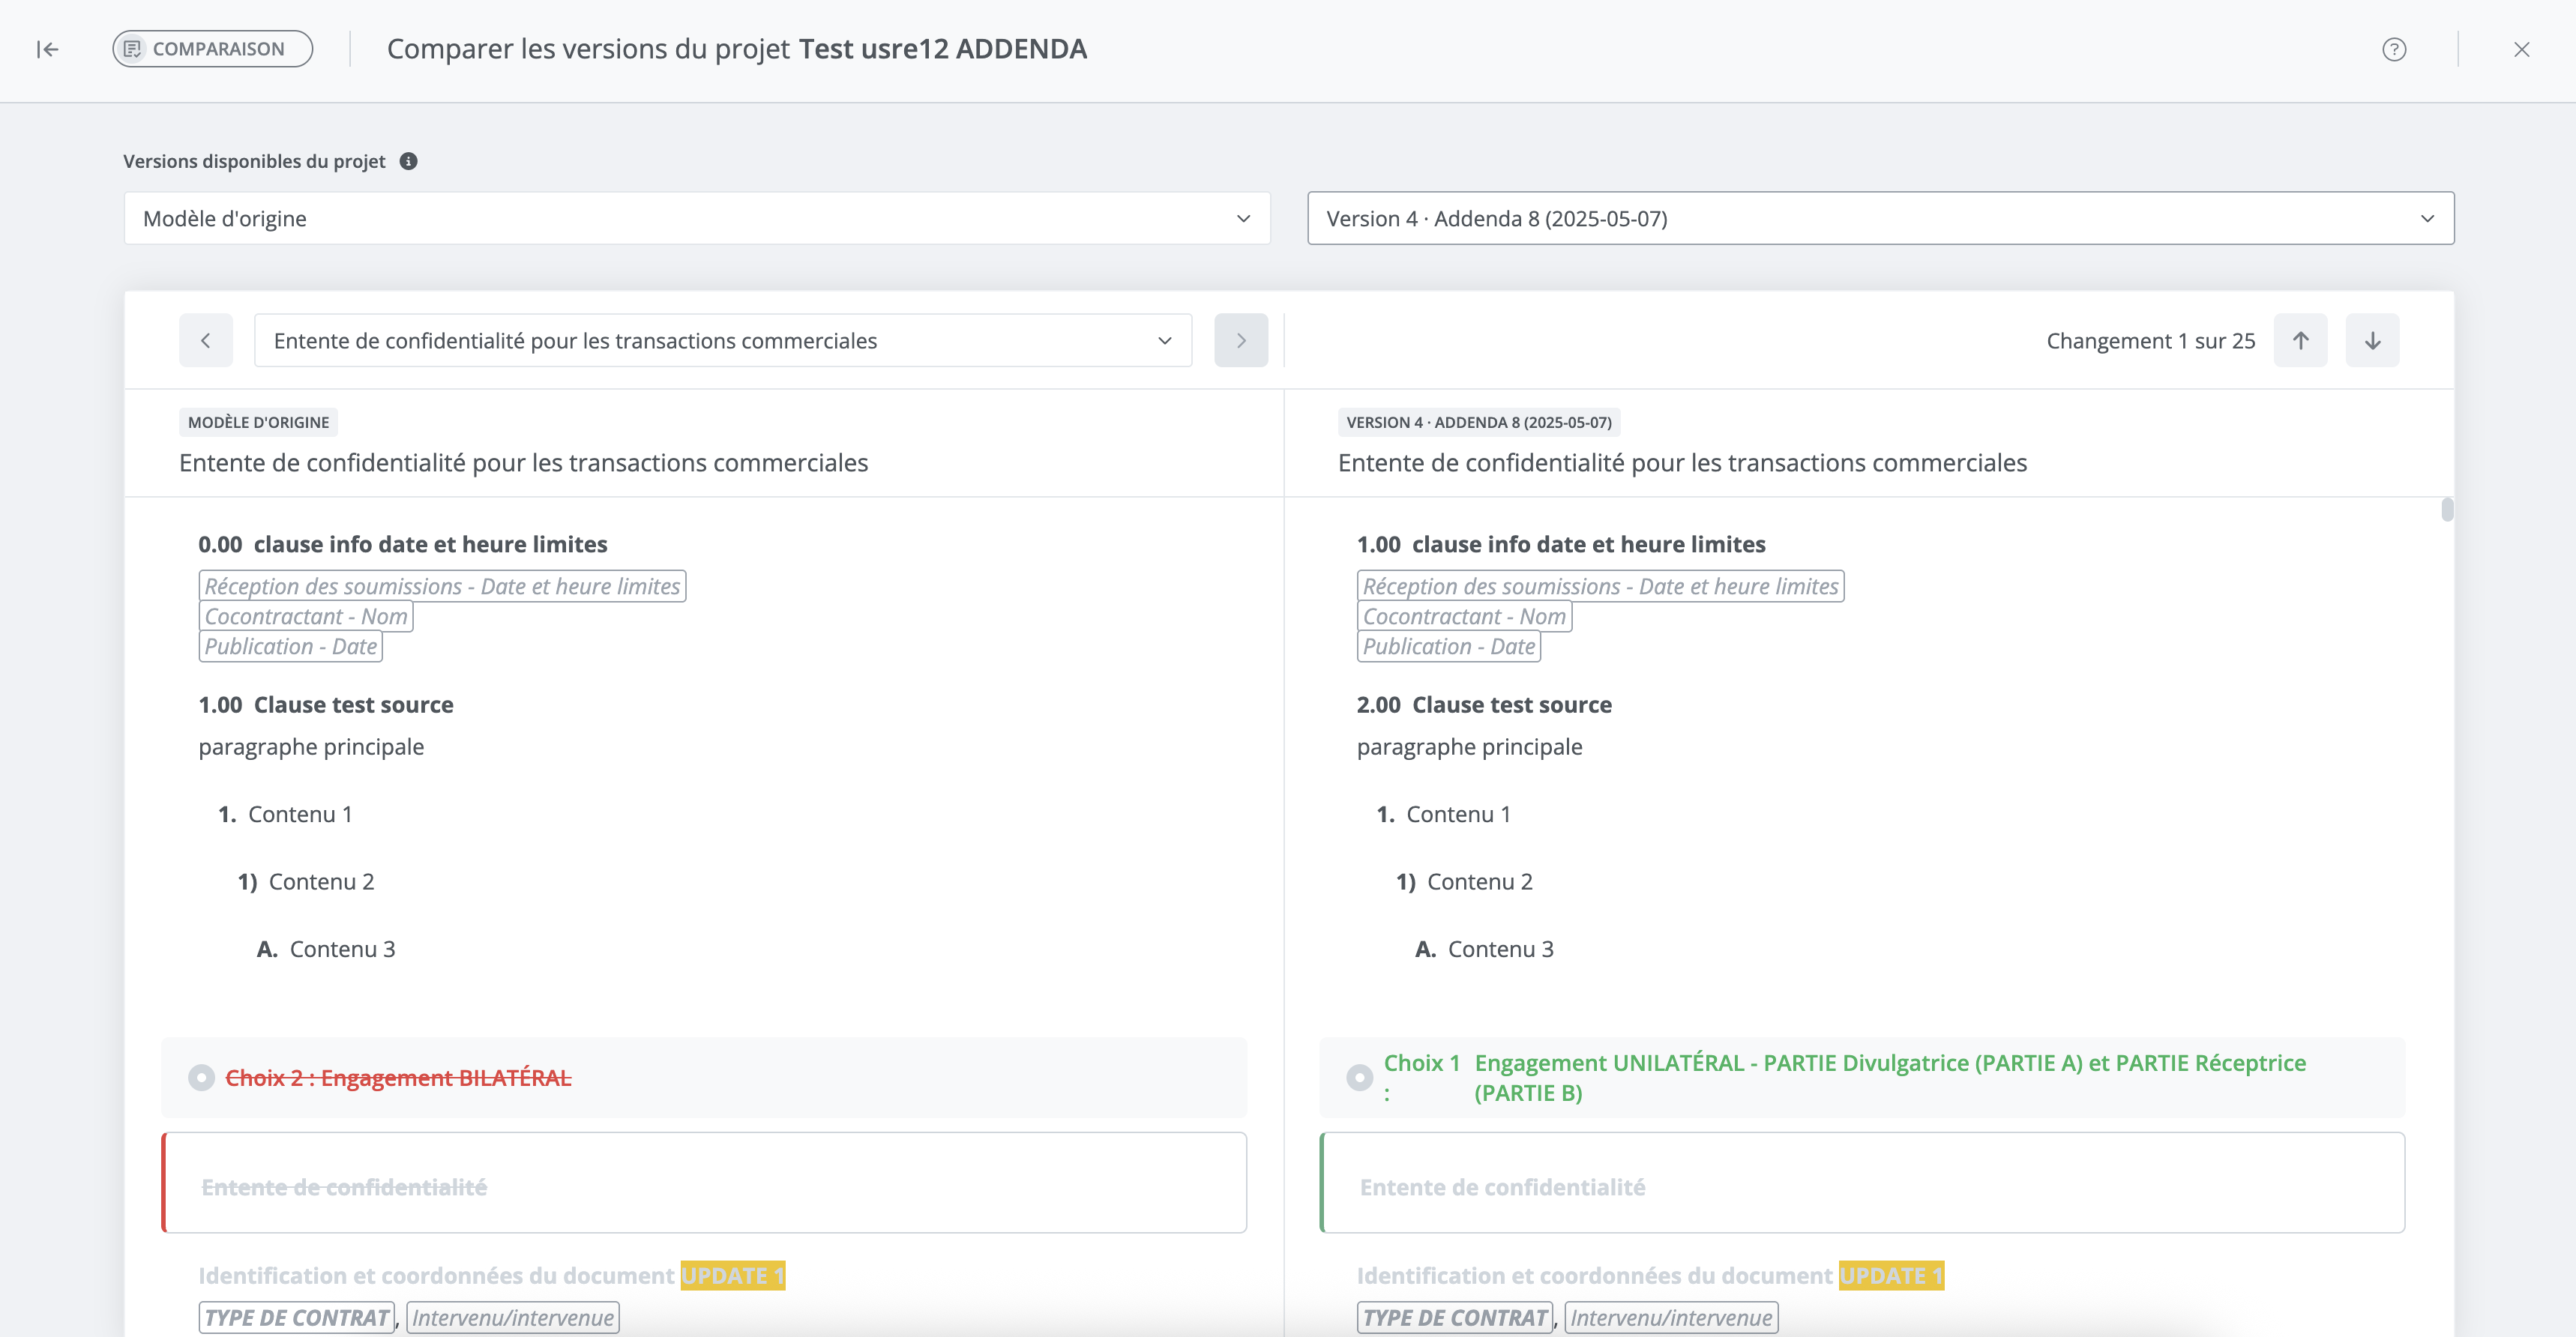Go to previous document with left chevron
The width and height of the screenshot is (2576, 1337).
pos(206,340)
